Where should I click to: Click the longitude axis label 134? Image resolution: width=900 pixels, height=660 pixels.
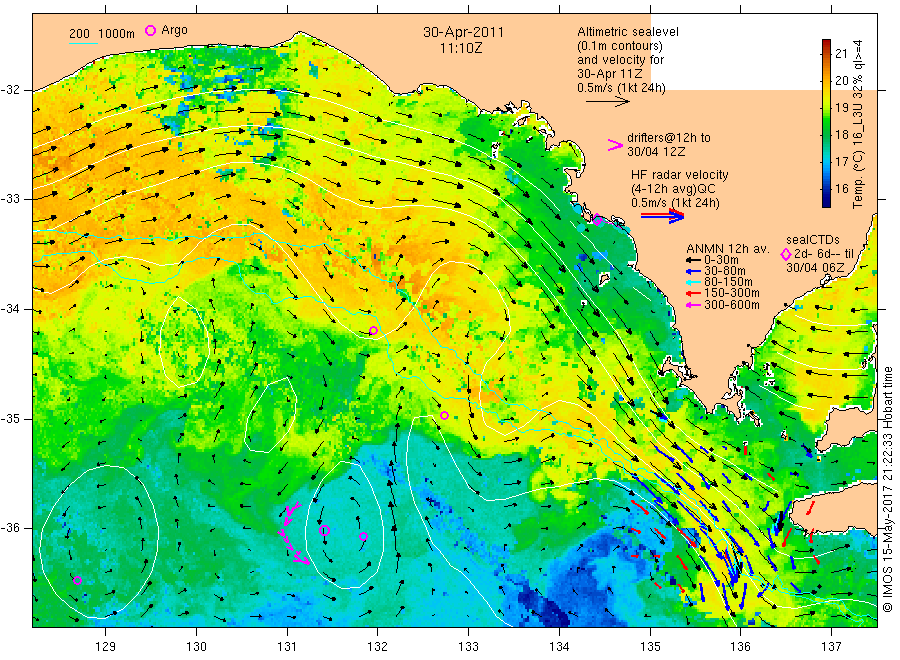coord(559,647)
